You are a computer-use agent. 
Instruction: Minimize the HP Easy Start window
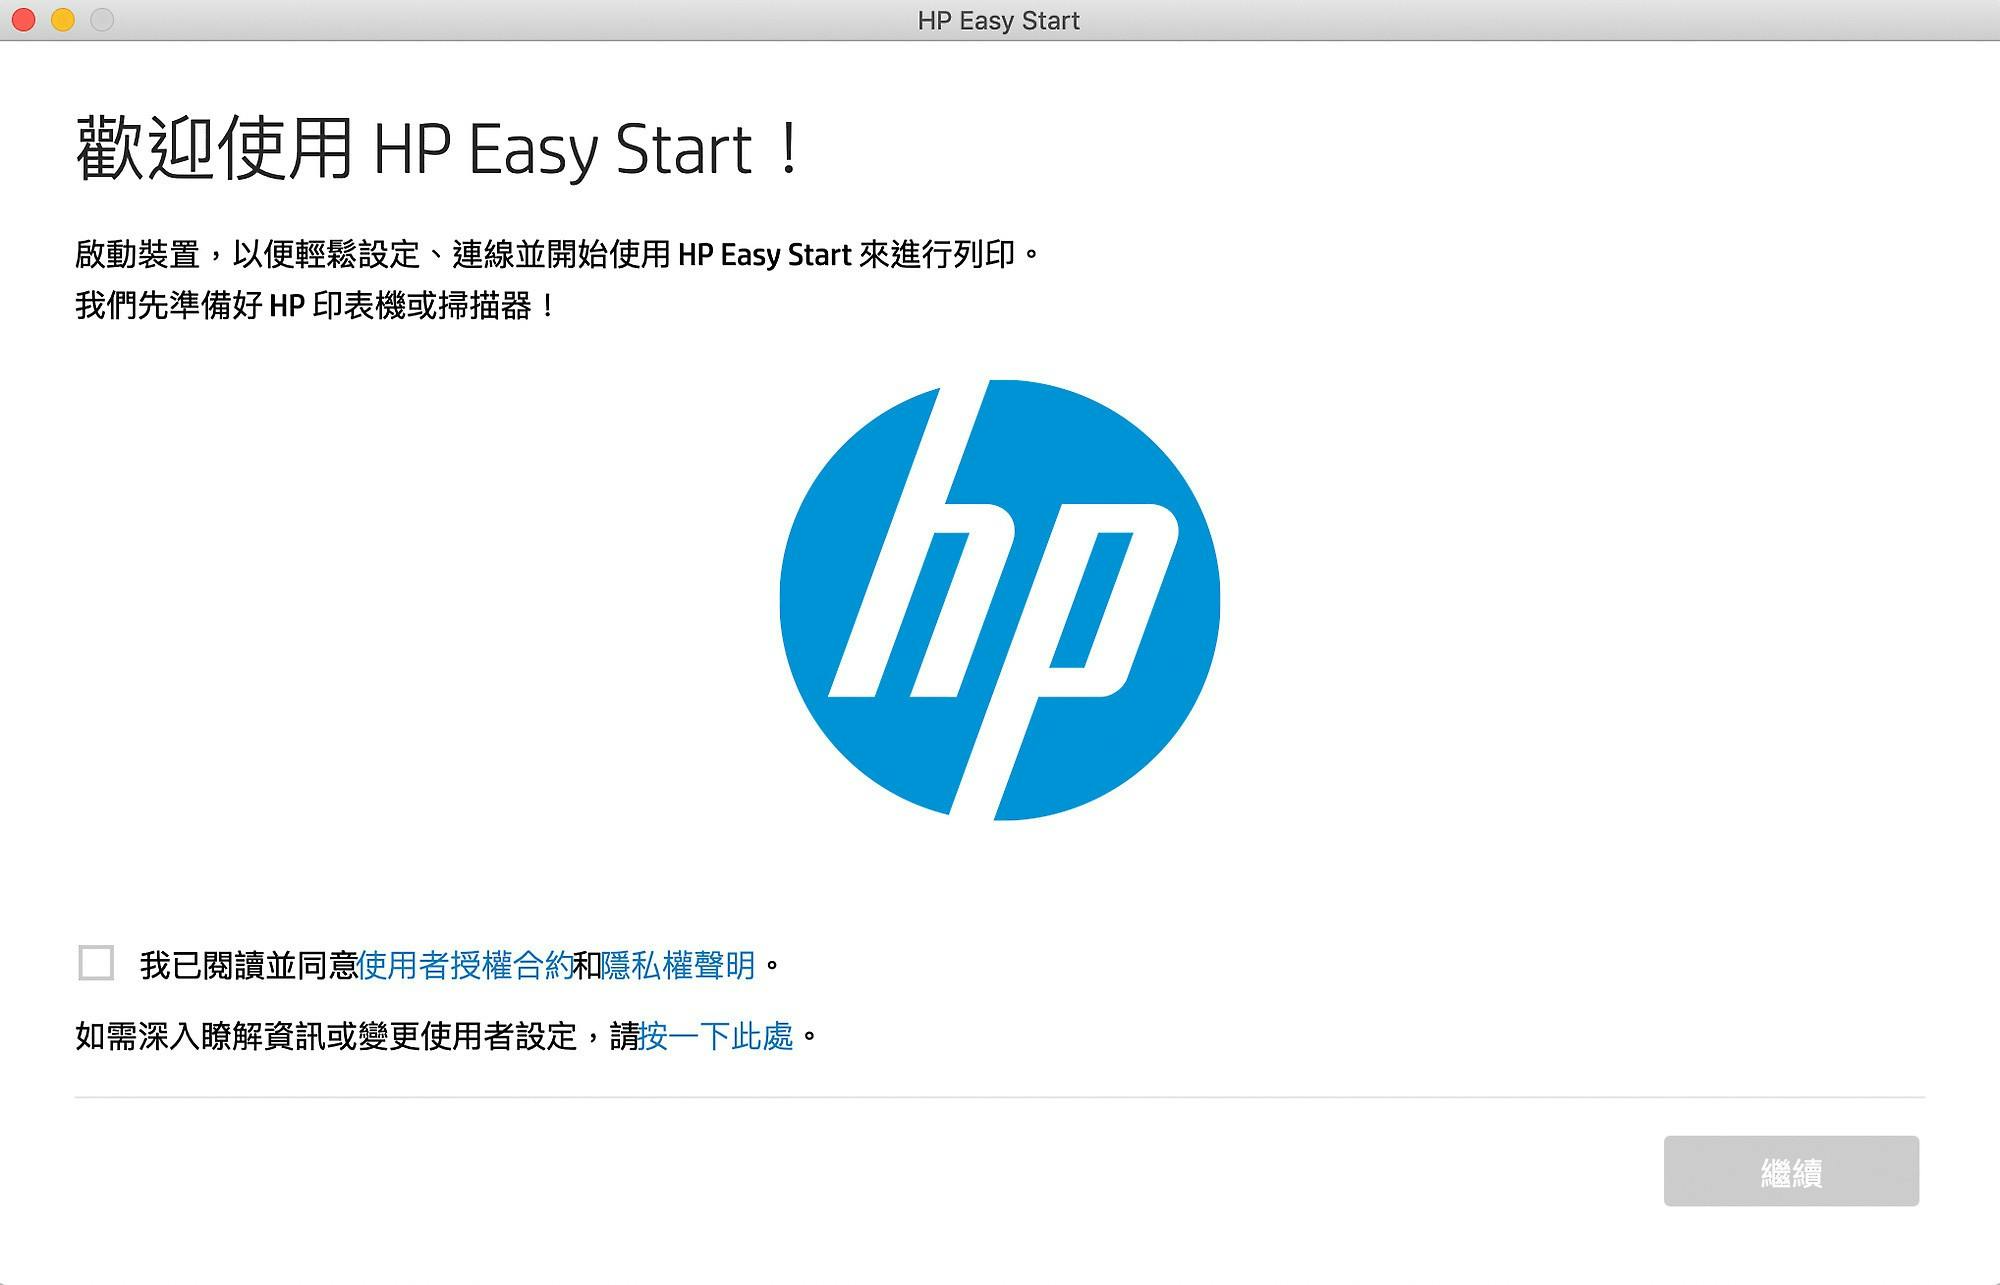pos(63,20)
